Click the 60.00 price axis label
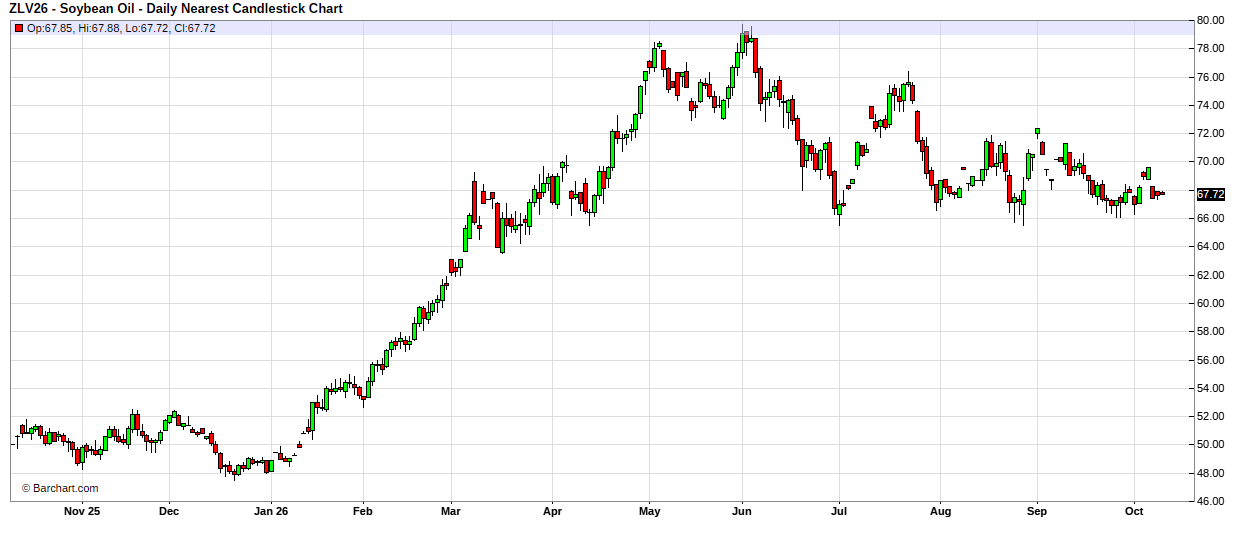 [x=1210, y=303]
